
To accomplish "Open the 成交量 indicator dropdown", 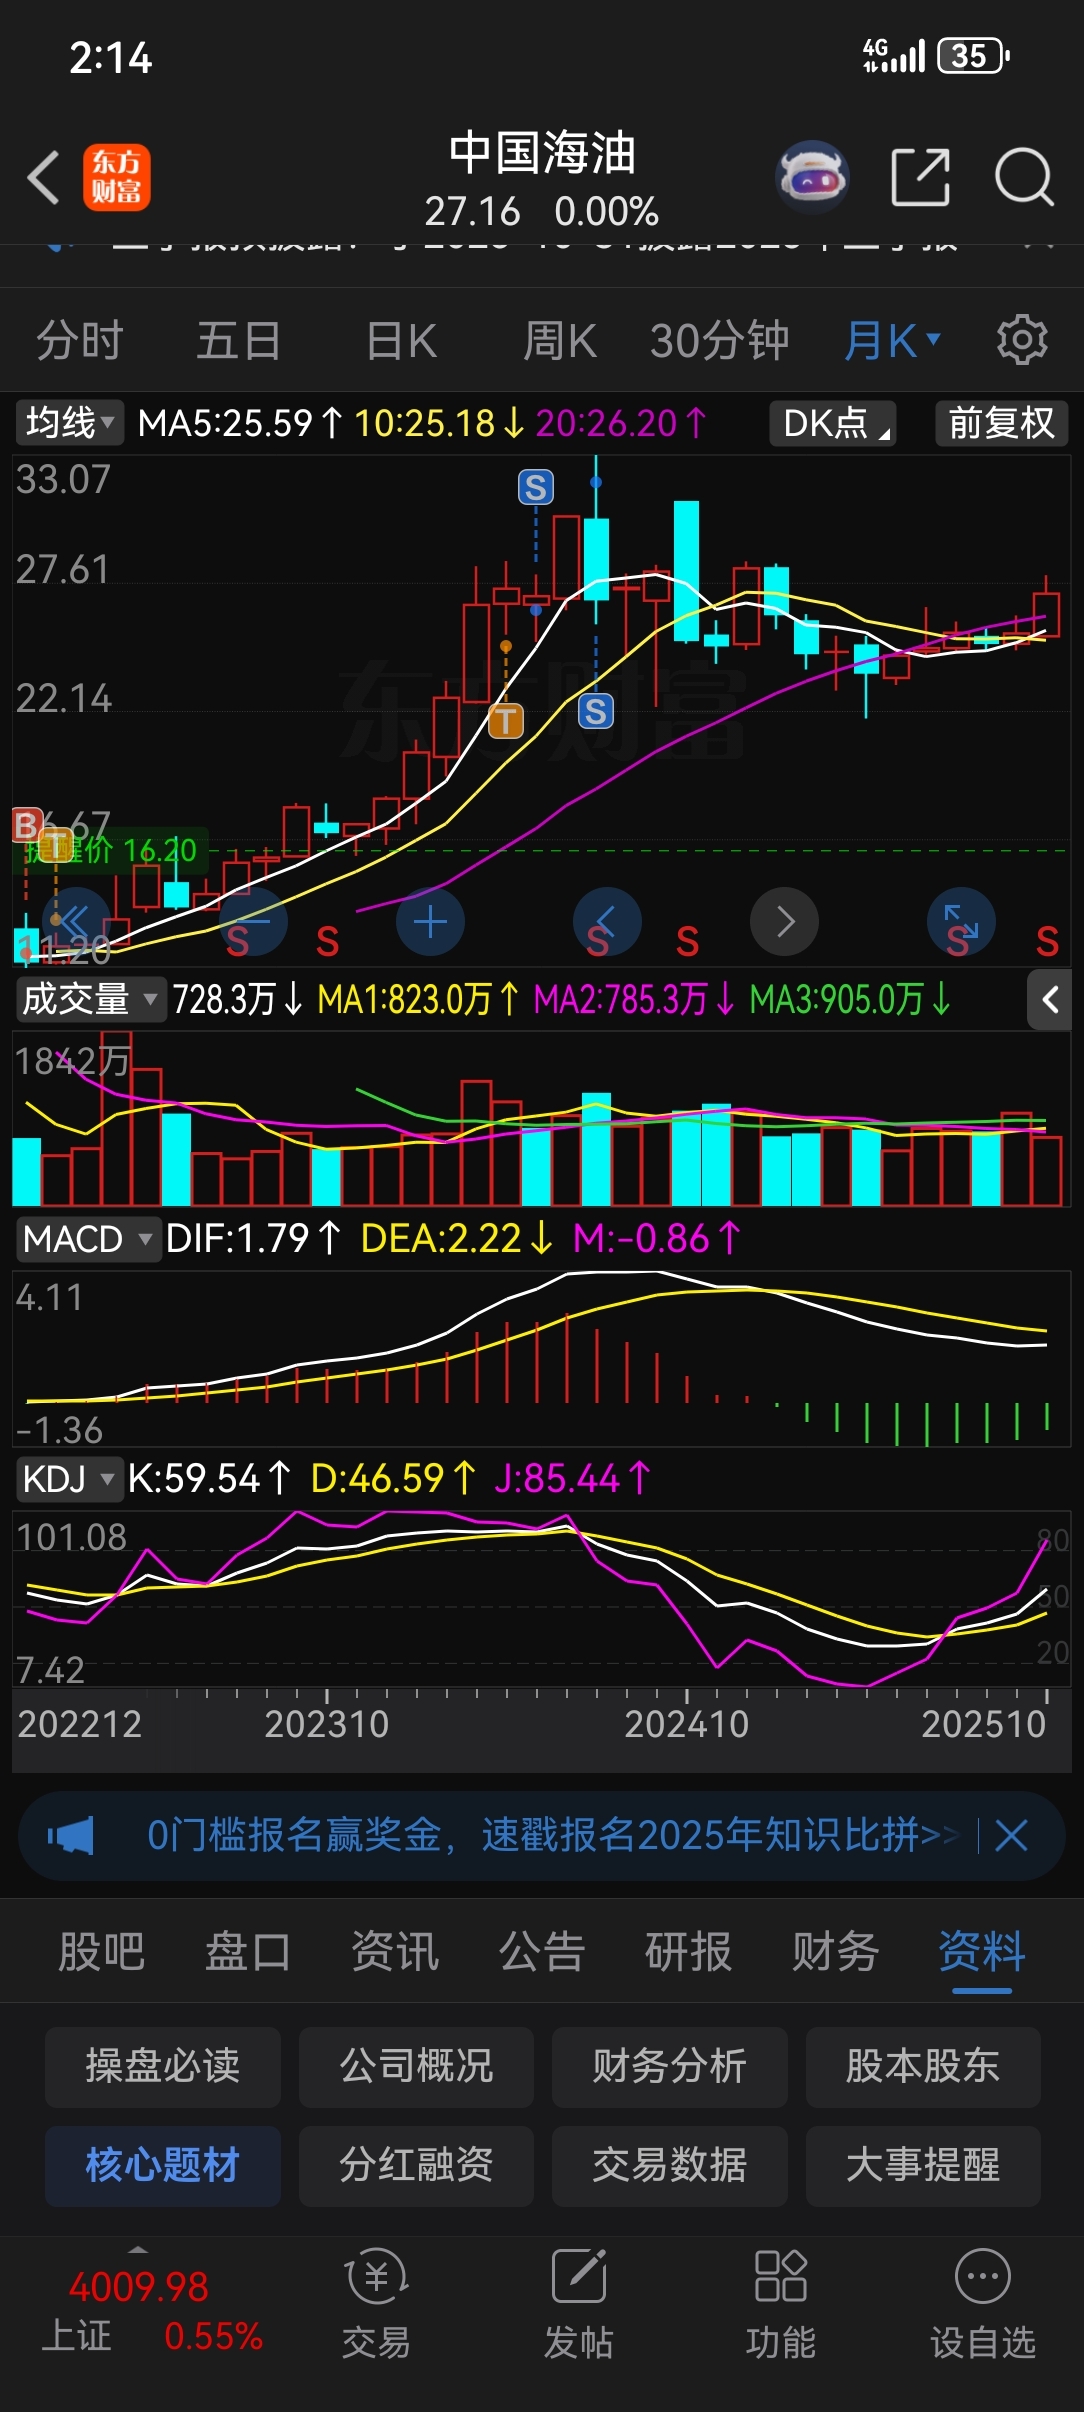I will [x=90, y=999].
